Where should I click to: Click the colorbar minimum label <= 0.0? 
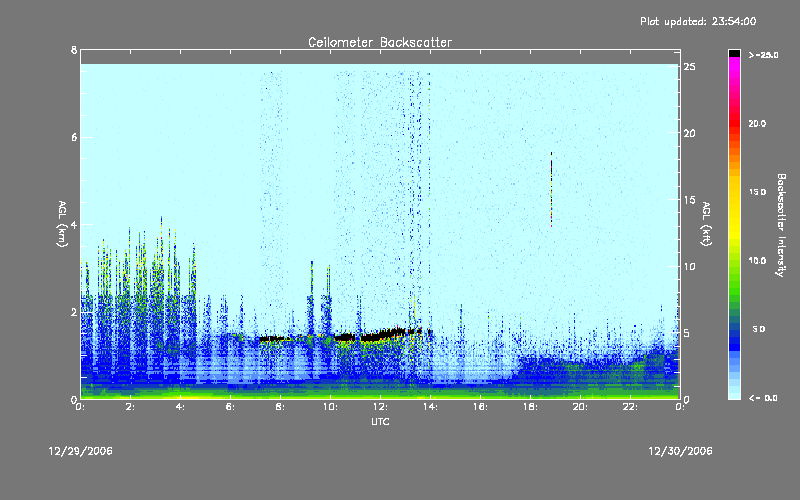coord(763,398)
